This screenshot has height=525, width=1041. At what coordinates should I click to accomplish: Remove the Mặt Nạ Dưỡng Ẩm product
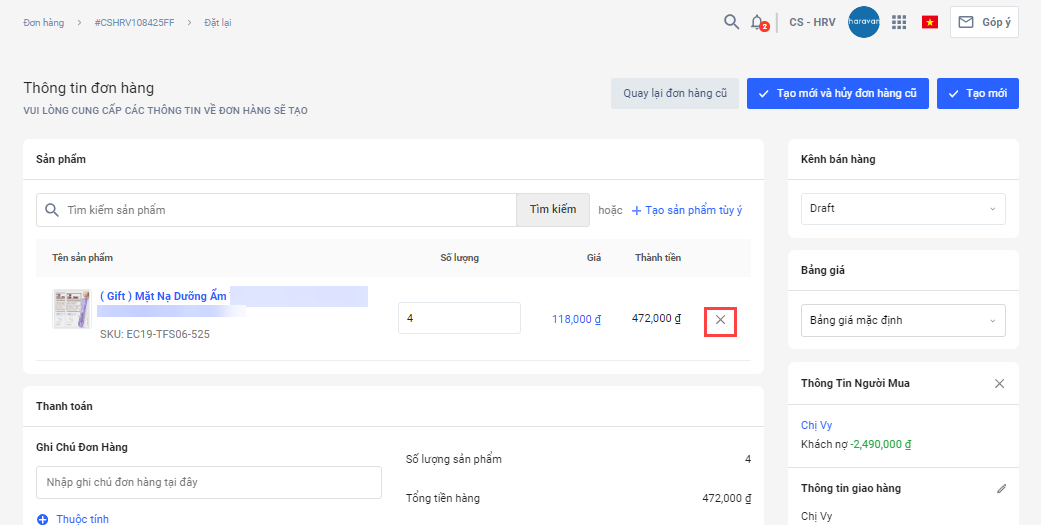(720, 320)
